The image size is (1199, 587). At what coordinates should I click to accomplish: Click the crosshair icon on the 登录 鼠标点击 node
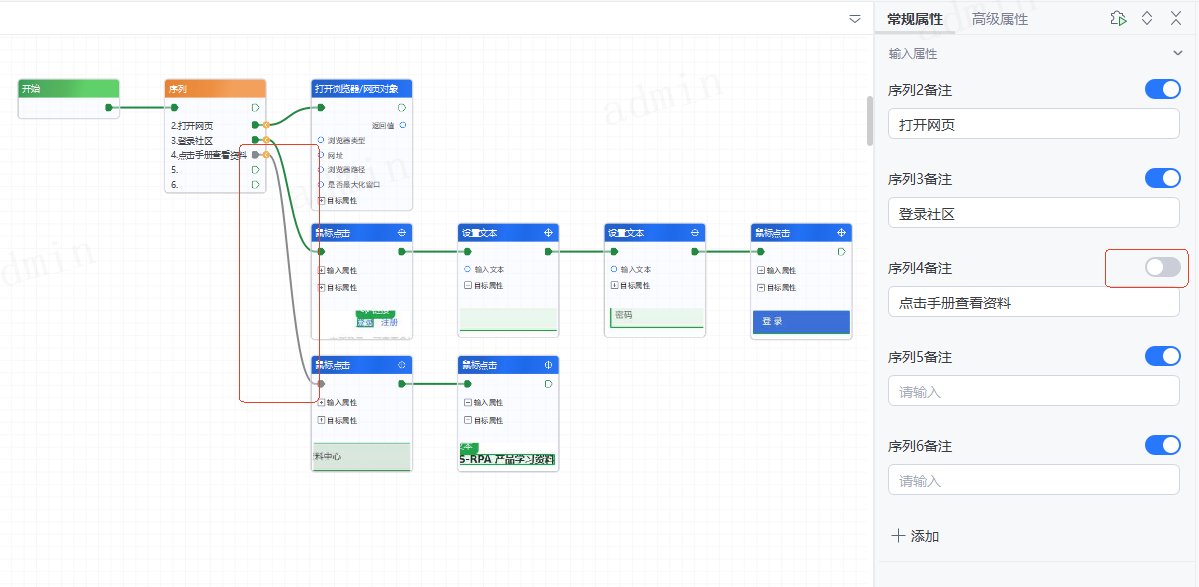[x=841, y=233]
